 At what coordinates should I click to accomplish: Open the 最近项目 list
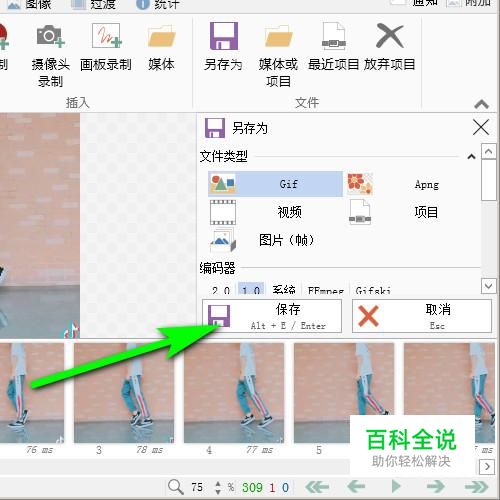click(x=333, y=47)
